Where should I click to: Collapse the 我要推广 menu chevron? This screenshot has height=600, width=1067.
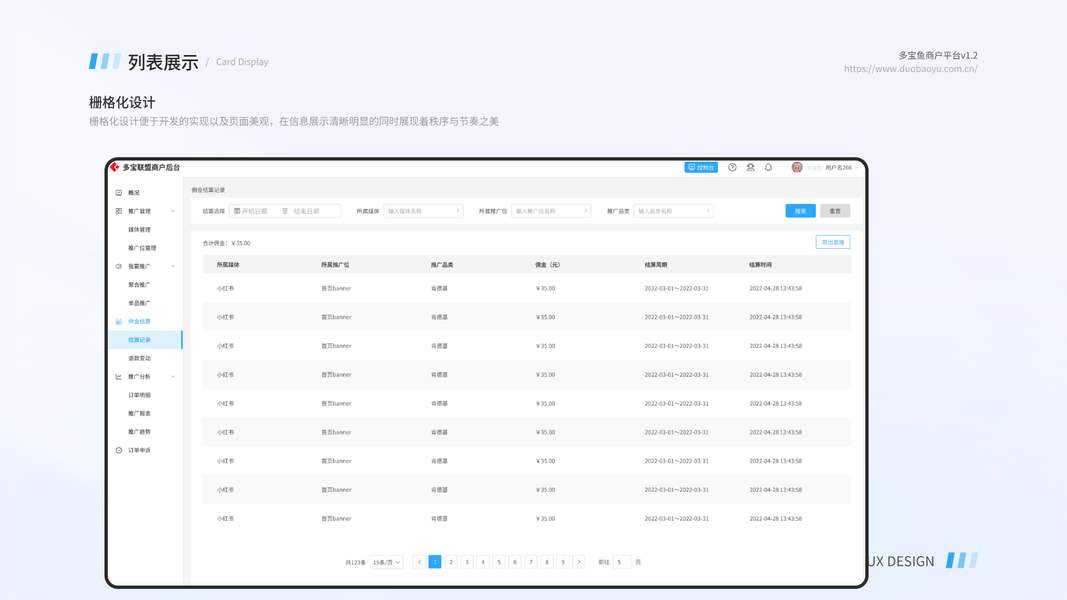click(173, 266)
